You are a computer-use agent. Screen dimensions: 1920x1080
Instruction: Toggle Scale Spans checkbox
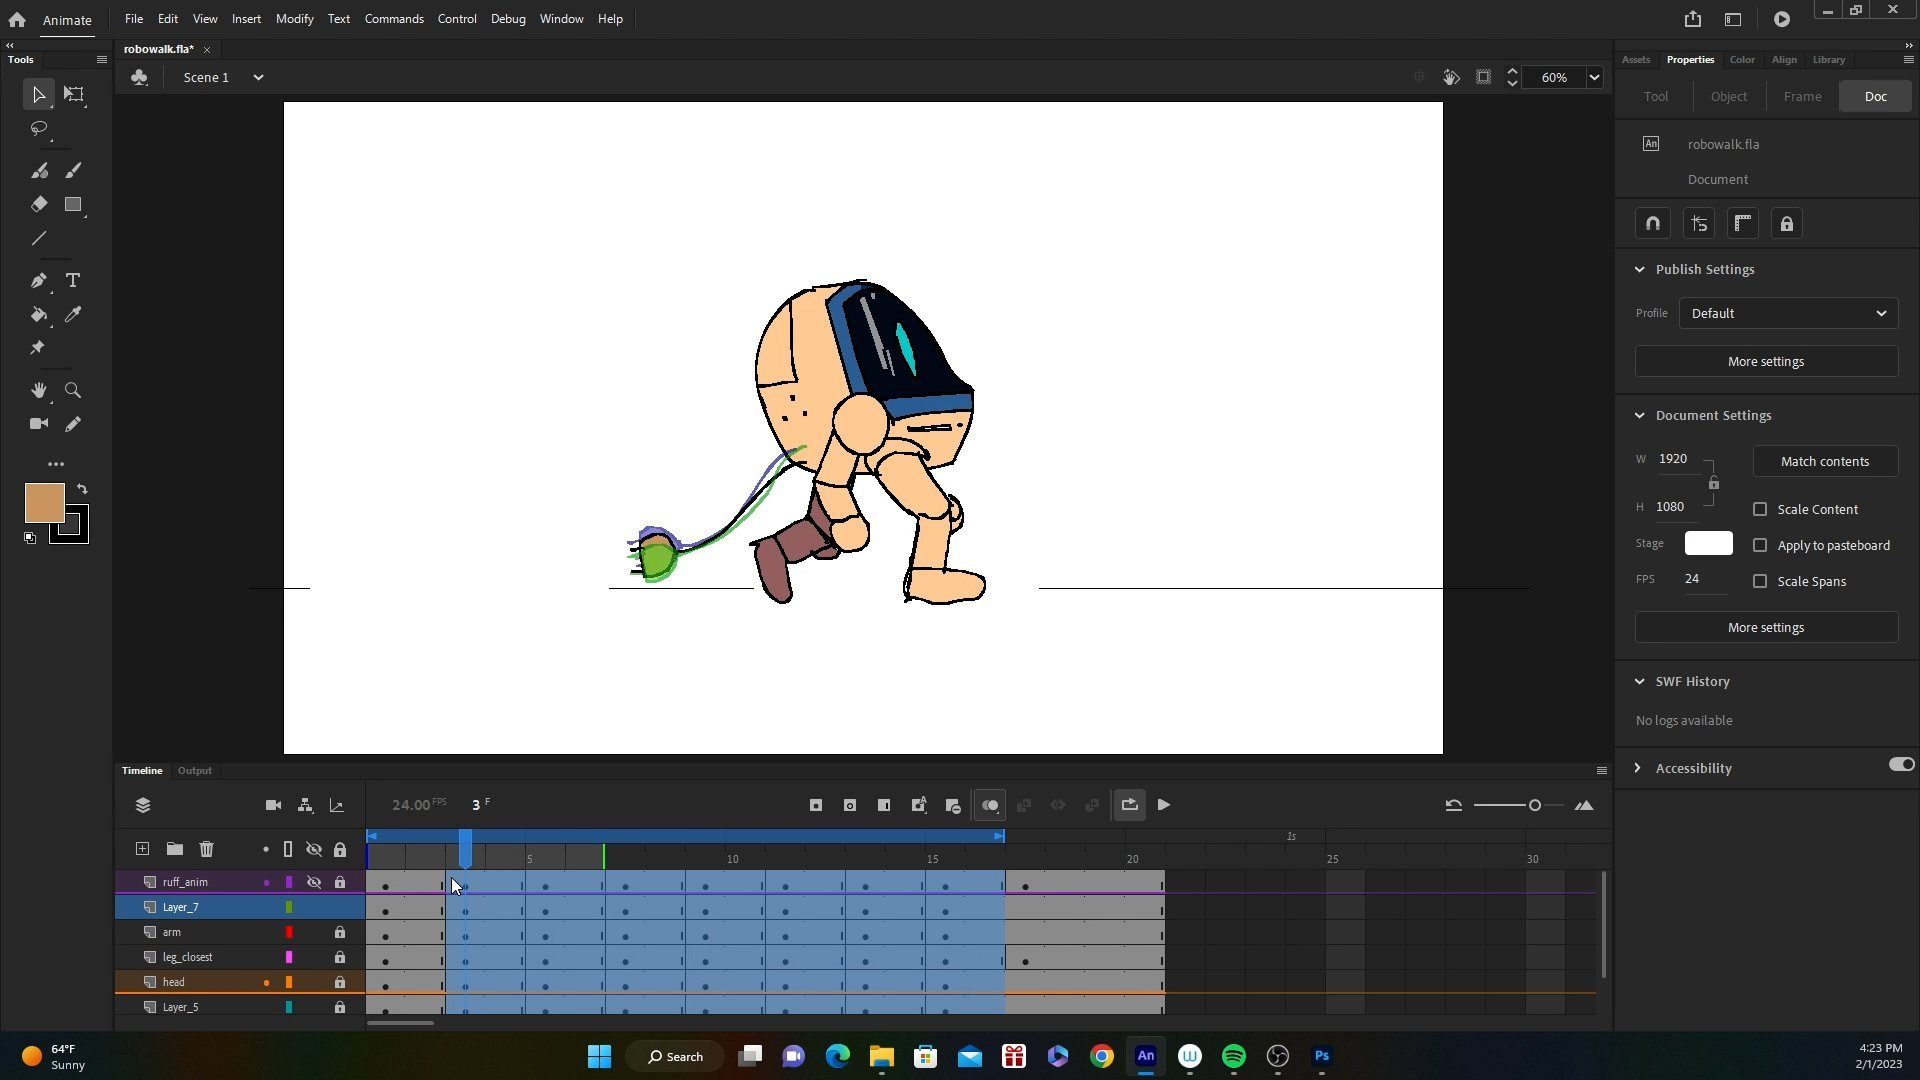click(x=1759, y=582)
